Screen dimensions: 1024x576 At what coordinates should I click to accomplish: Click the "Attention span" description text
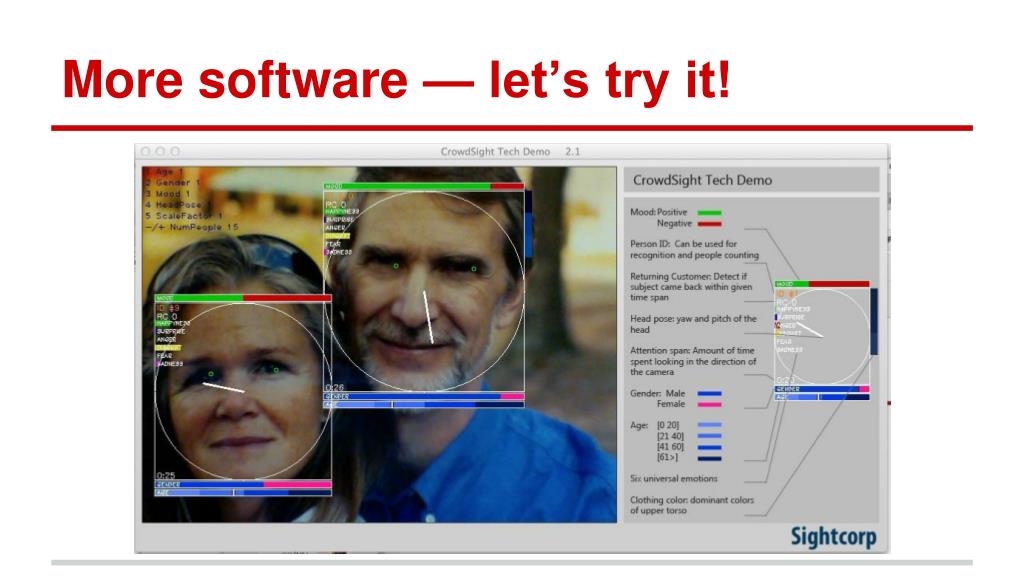[x=693, y=361]
